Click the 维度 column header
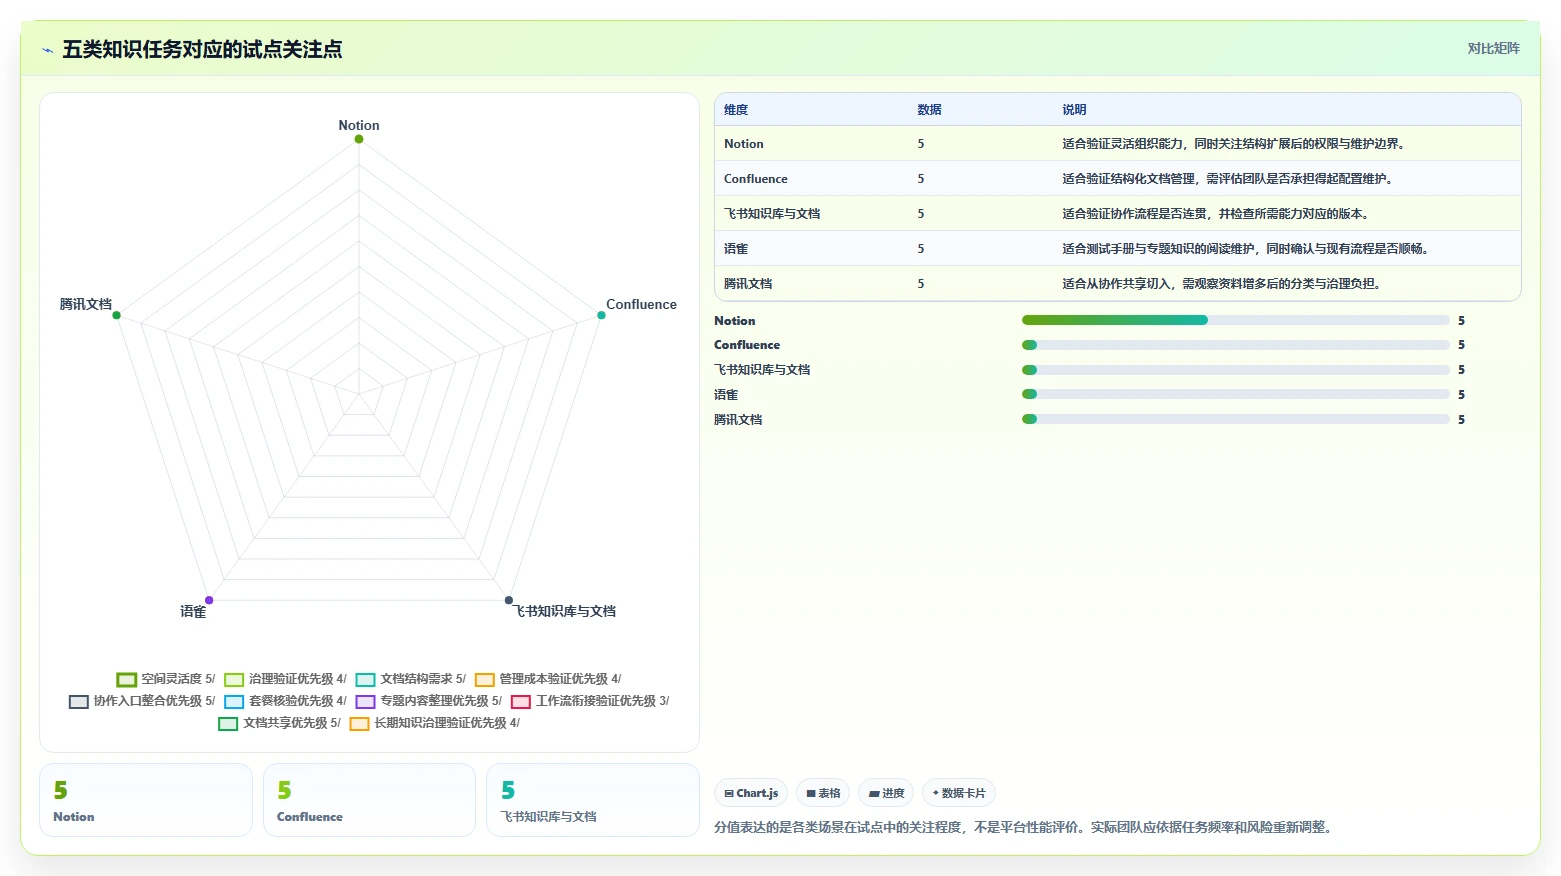 (736, 110)
